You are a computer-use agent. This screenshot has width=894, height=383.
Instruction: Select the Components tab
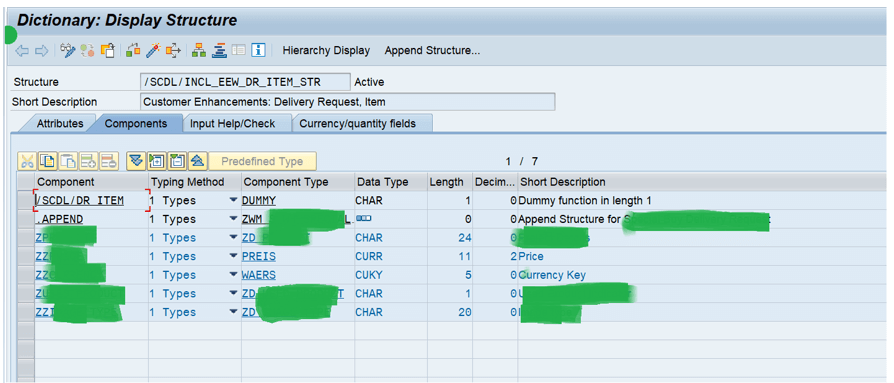(x=136, y=123)
